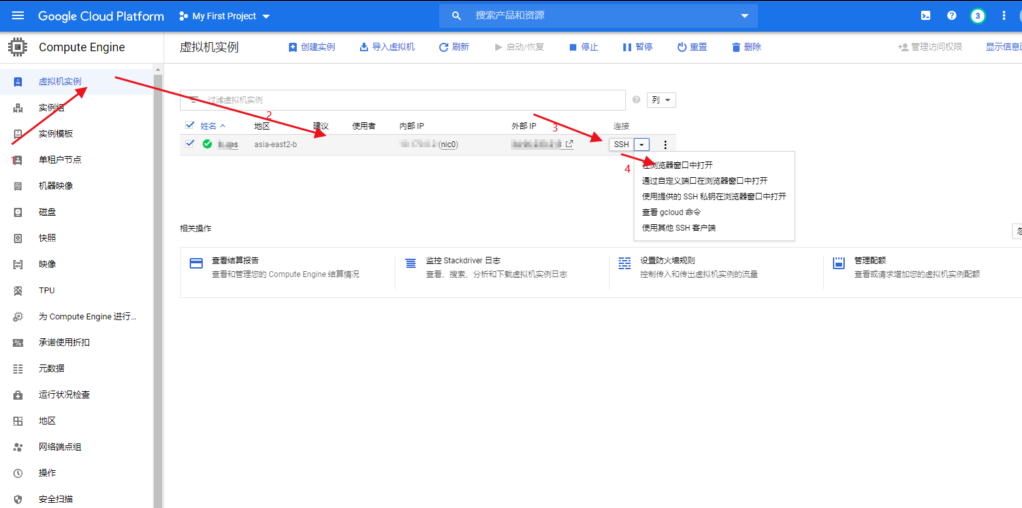
Task: Click the 安全扫描 shield icon
Action: (x=18, y=499)
